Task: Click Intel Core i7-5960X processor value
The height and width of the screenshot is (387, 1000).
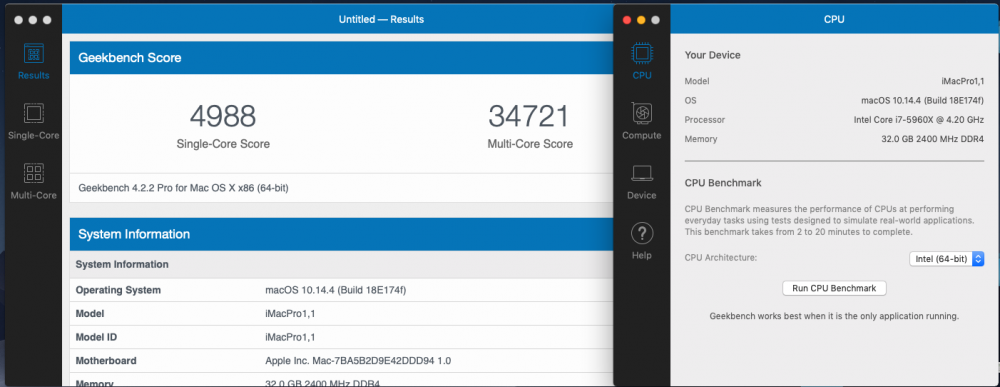Action: (x=919, y=120)
